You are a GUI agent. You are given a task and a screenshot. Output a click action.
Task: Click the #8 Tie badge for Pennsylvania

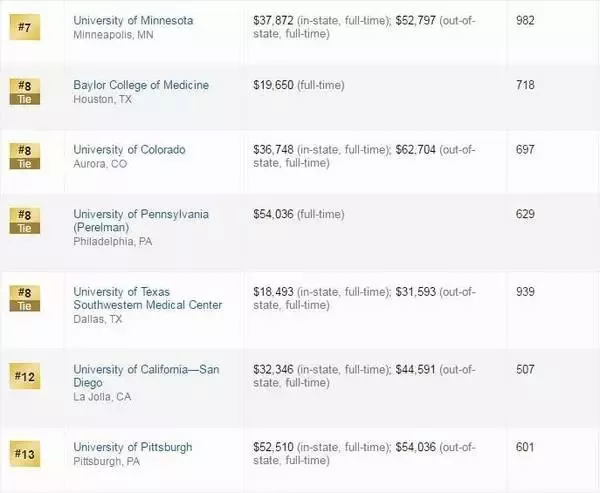click(x=24, y=221)
